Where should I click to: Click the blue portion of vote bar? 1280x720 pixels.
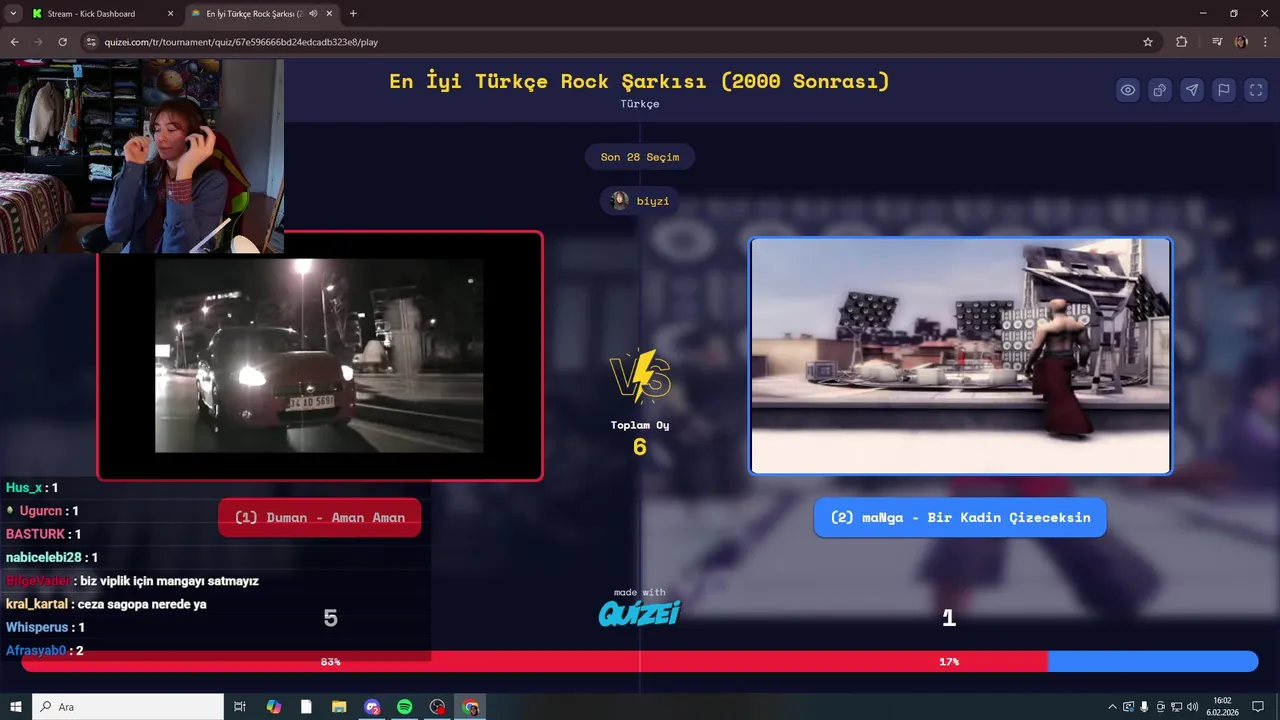(1153, 662)
